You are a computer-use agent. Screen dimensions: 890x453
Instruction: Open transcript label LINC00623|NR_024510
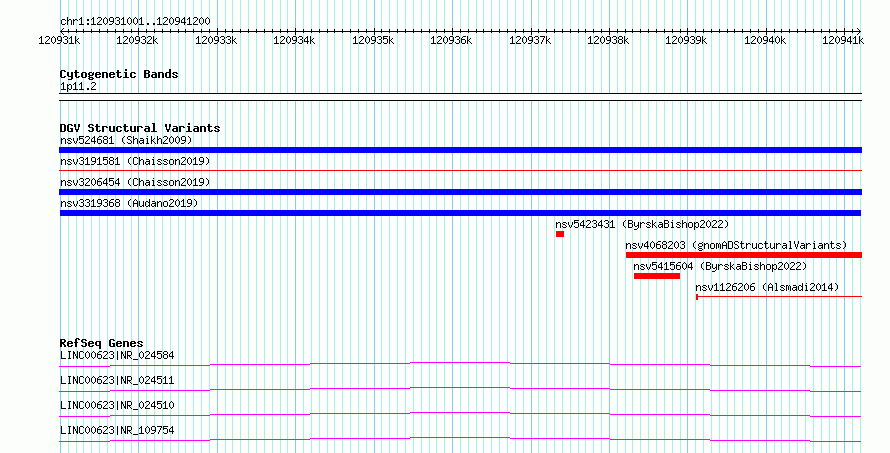tap(117, 405)
